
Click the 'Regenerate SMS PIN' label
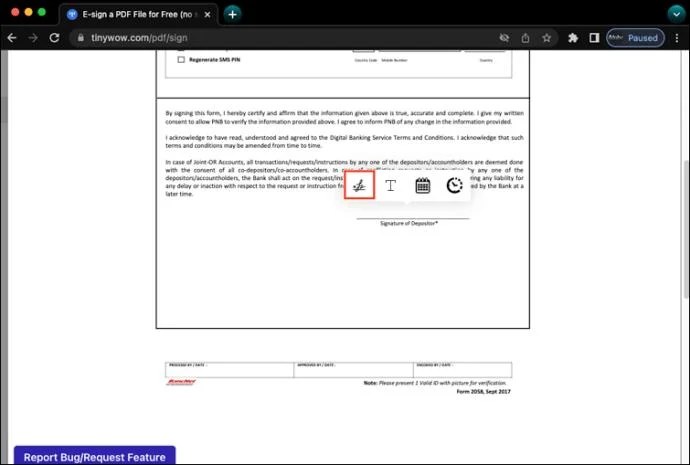point(215,59)
